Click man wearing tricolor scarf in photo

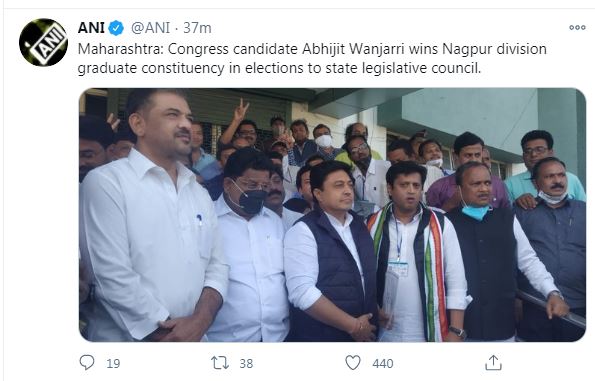(416, 252)
